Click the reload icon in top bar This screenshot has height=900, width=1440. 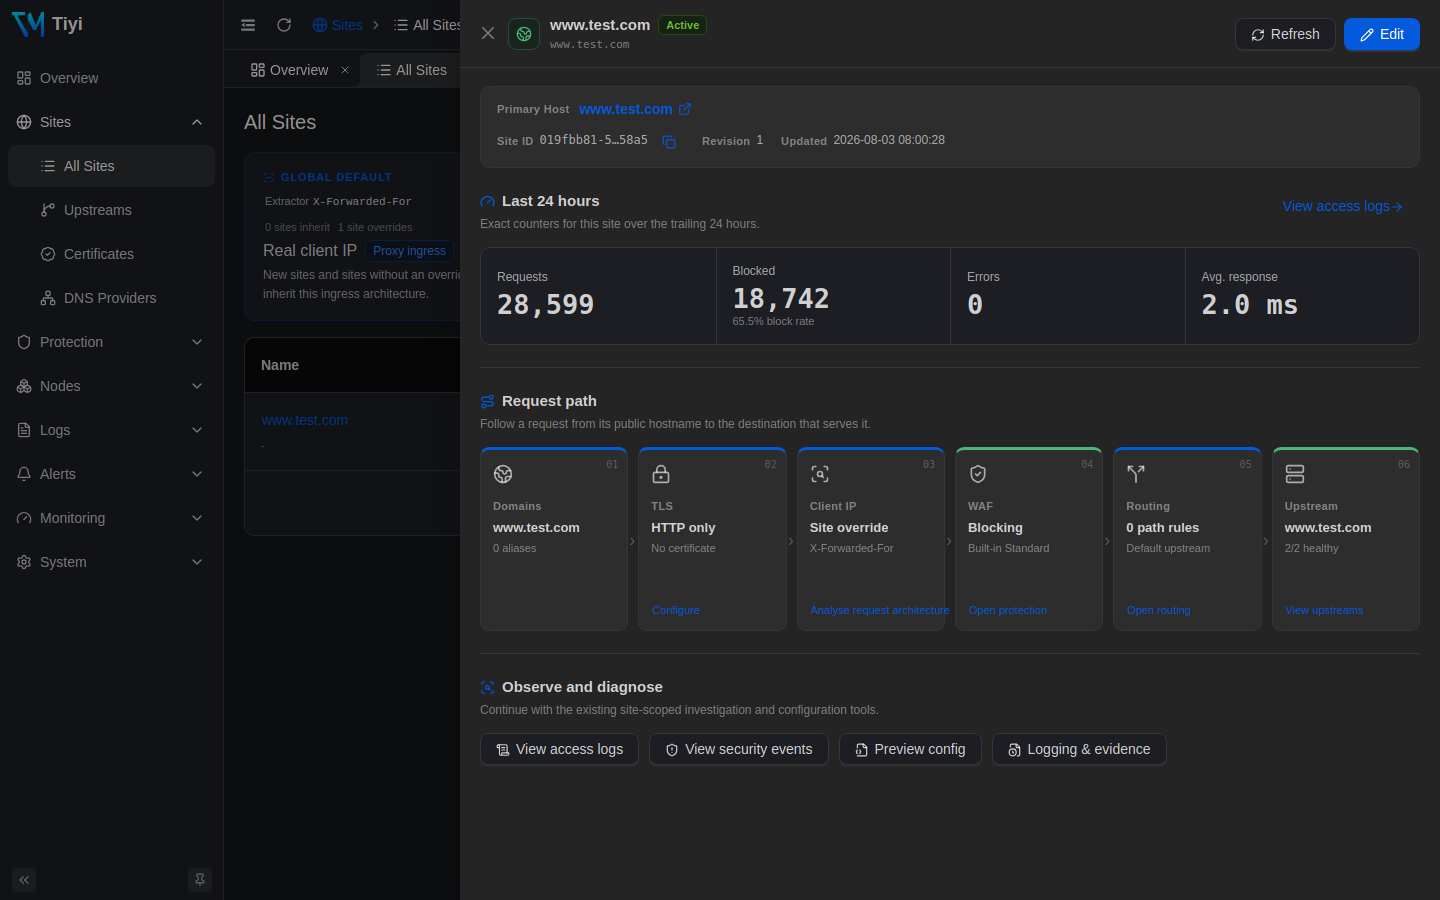click(284, 25)
